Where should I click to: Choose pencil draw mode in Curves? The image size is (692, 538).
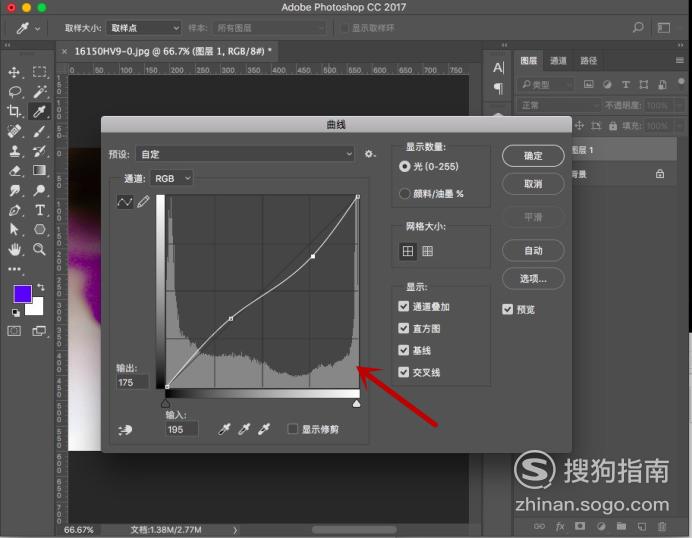(x=143, y=202)
